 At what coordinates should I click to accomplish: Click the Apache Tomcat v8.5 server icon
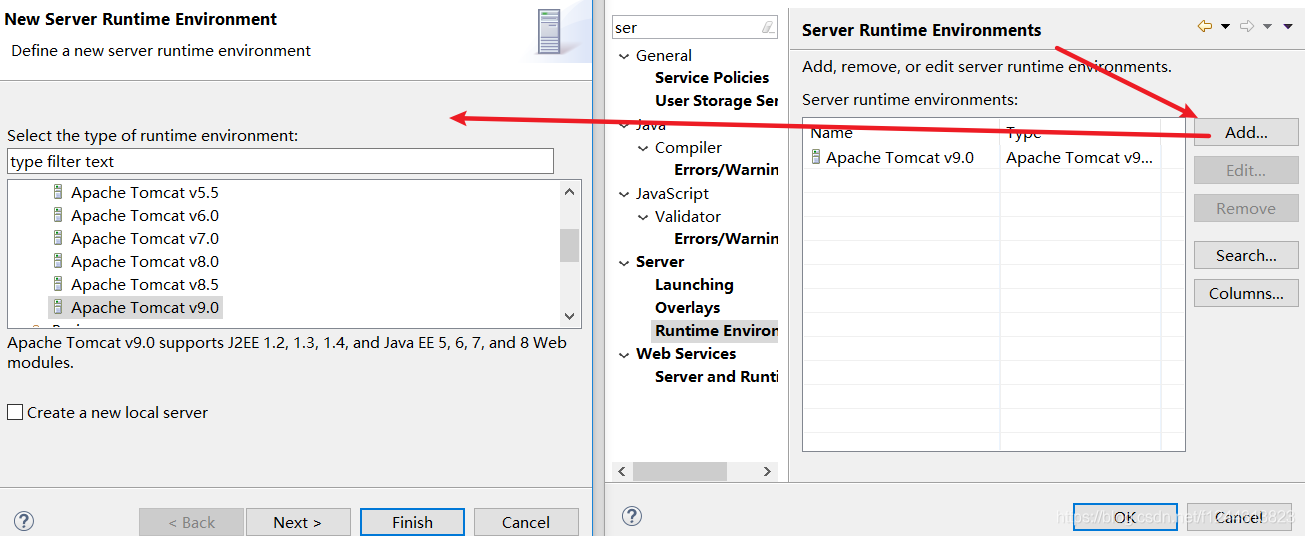[58, 284]
